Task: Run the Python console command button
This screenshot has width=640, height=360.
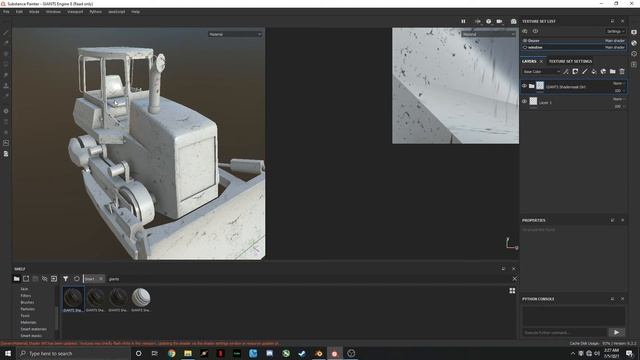Action: [616, 332]
